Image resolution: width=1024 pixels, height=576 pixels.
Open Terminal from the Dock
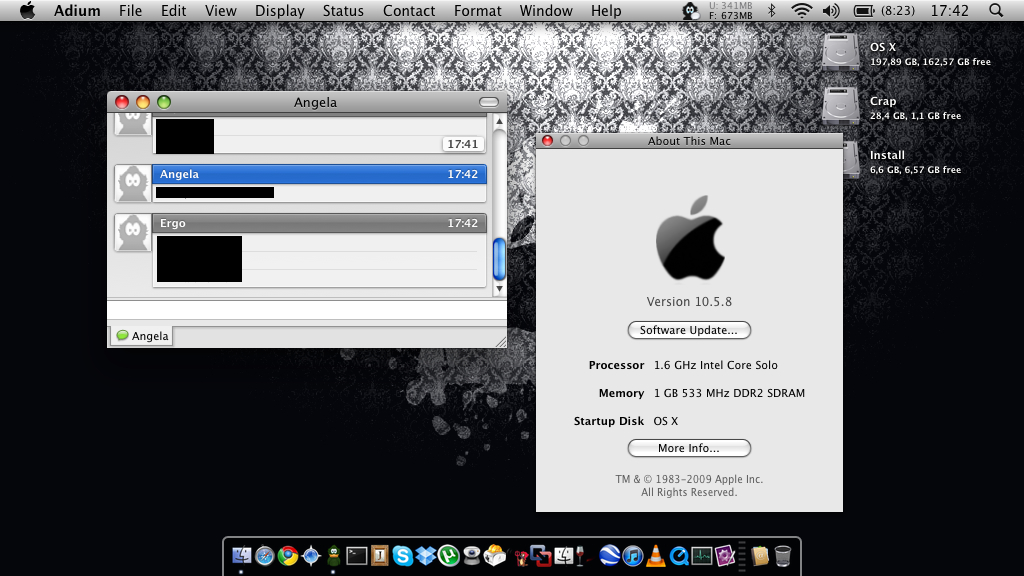pos(357,556)
